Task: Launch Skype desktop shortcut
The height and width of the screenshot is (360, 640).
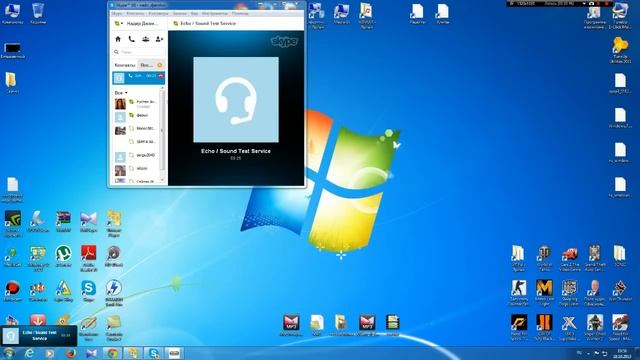Action: tap(88, 291)
